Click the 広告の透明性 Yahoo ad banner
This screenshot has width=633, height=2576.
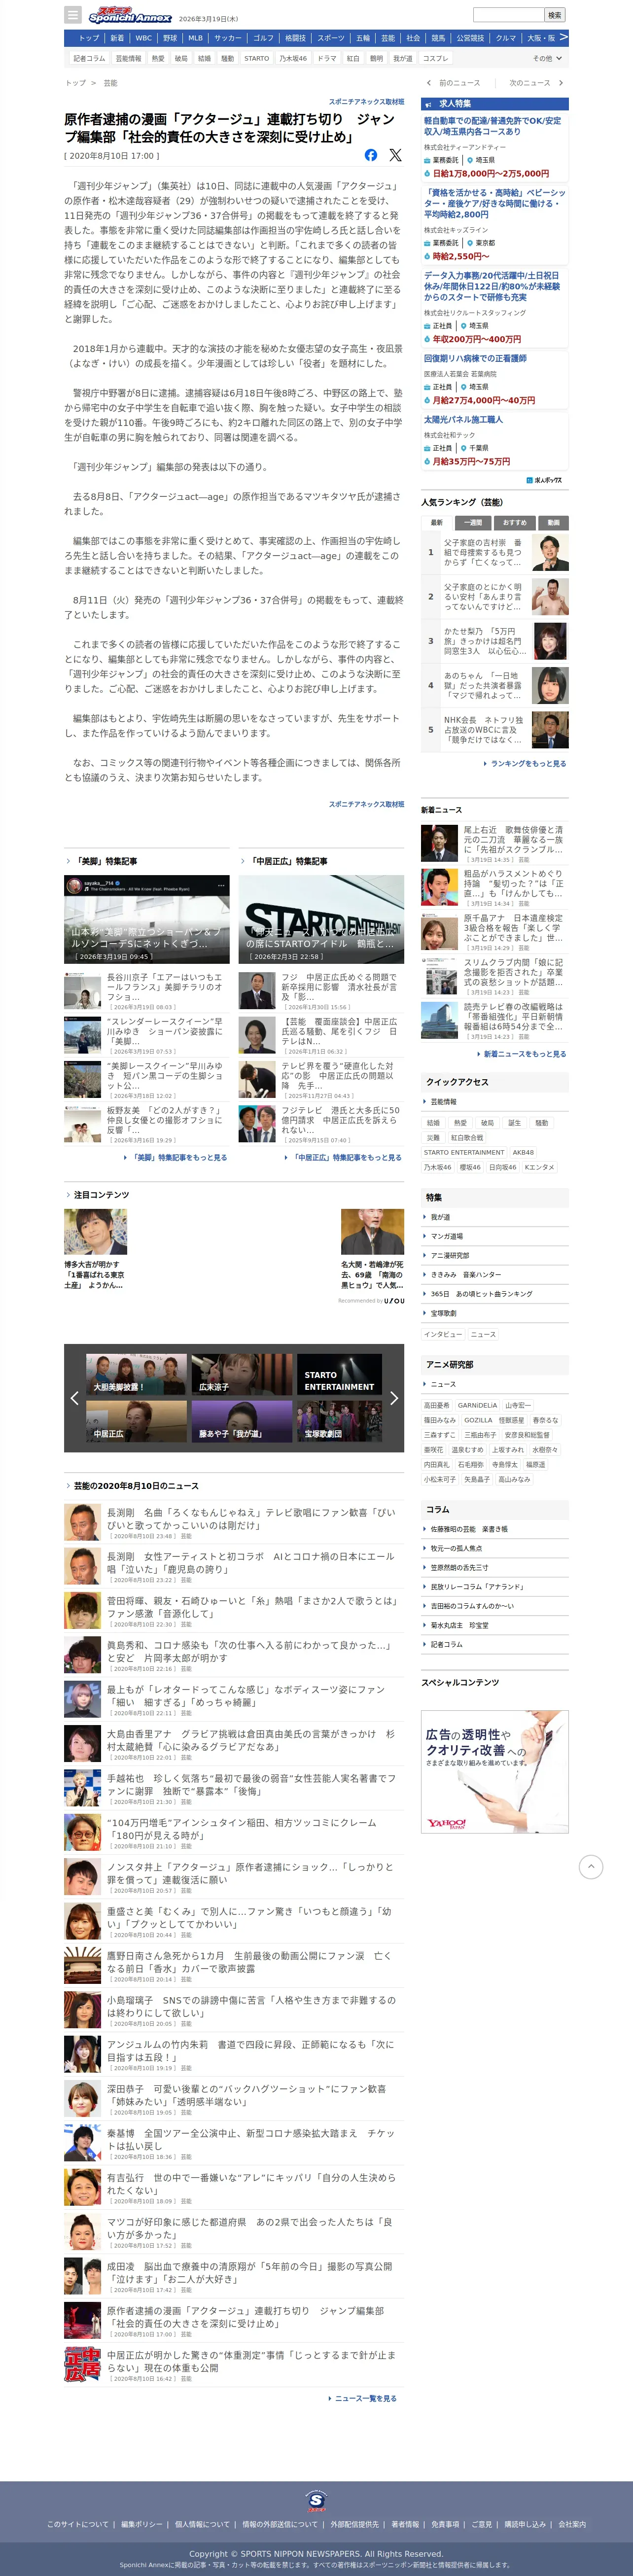(495, 1771)
